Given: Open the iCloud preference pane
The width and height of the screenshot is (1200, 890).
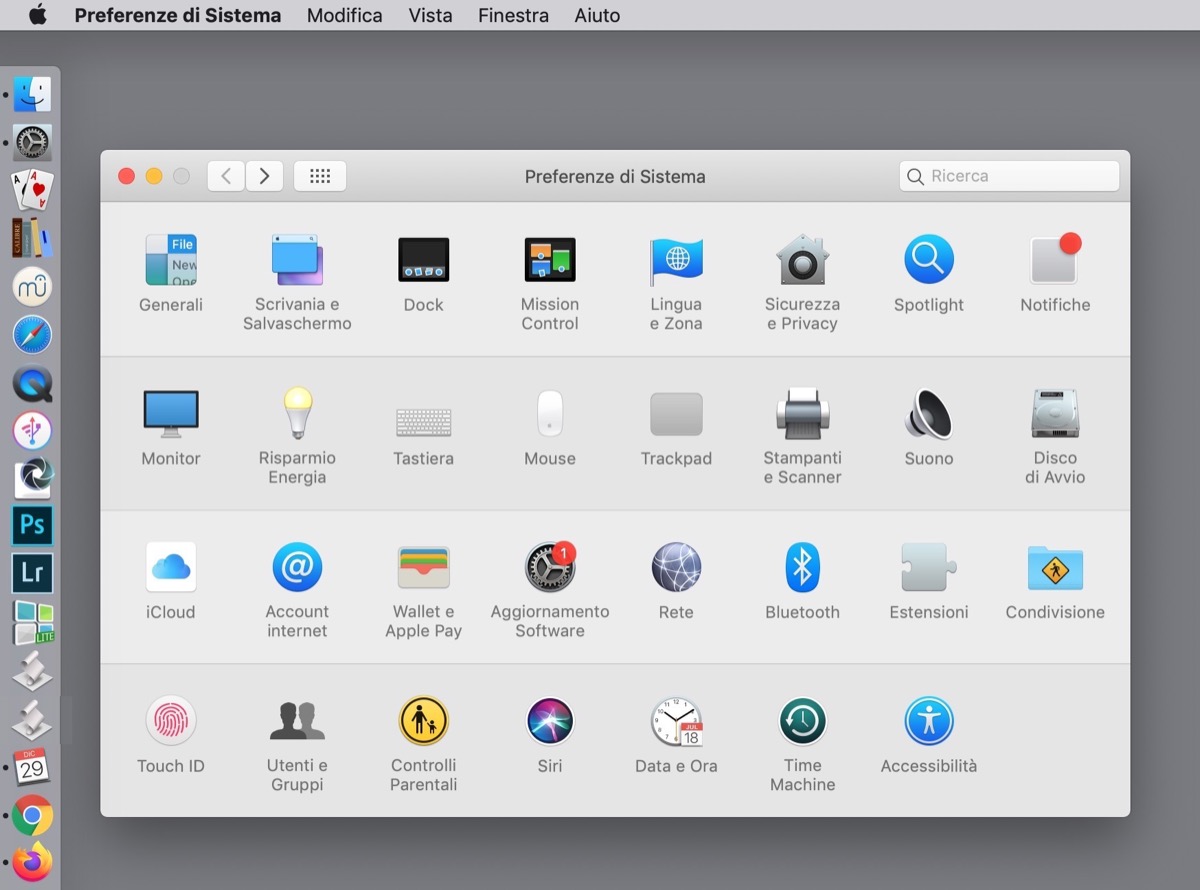Looking at the screenshot, I should pos(171,568).
